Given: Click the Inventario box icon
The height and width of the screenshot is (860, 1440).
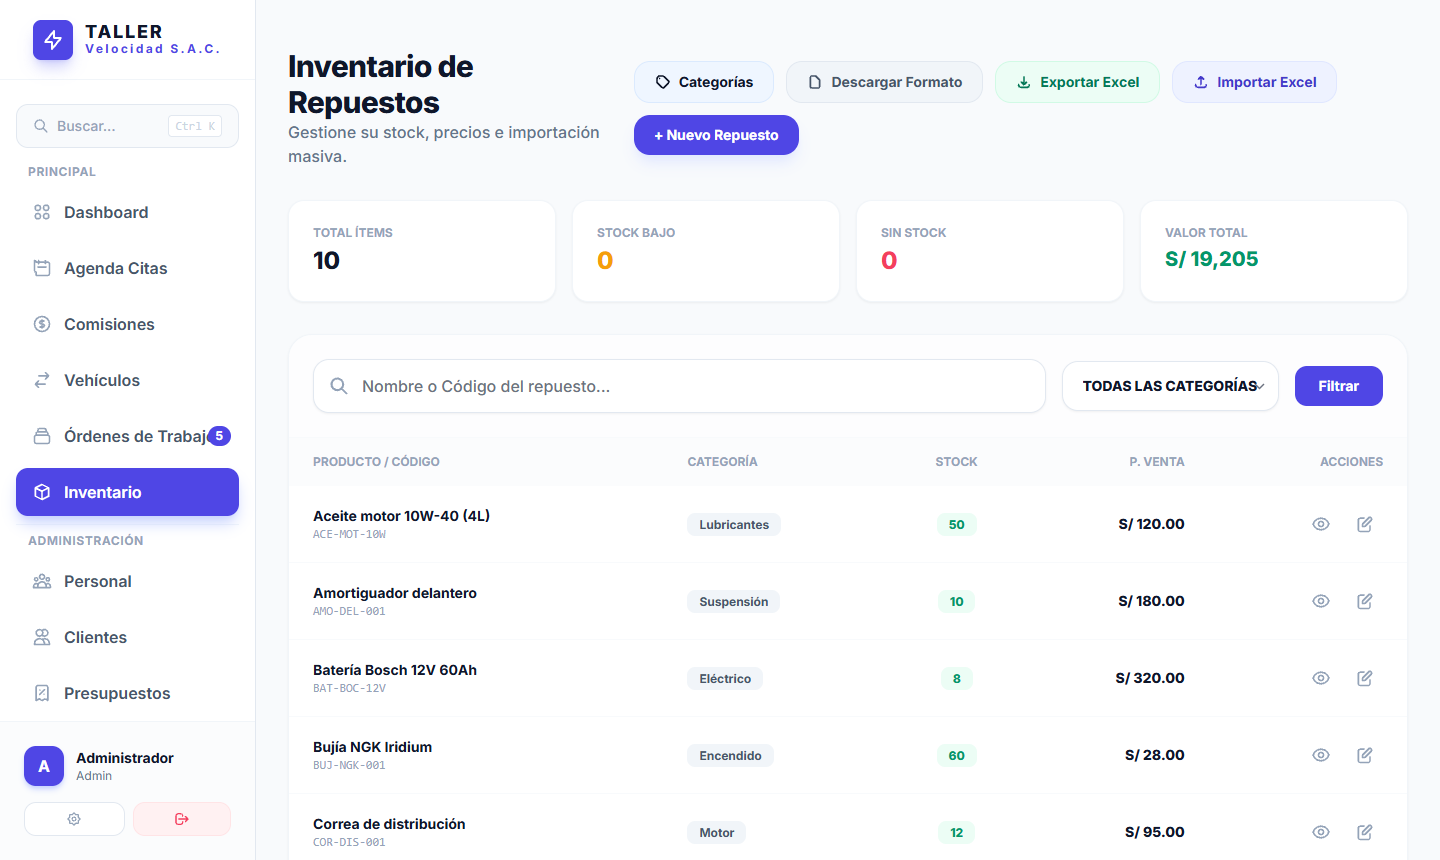Looking at the screenshot, I should pyautogui.click(x=42, y=492).
